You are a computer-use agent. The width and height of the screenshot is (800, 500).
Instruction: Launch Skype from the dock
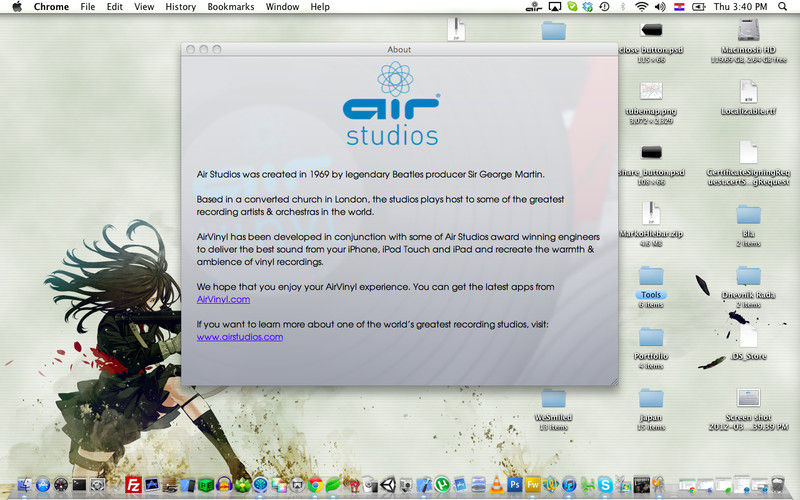[605, 485]
